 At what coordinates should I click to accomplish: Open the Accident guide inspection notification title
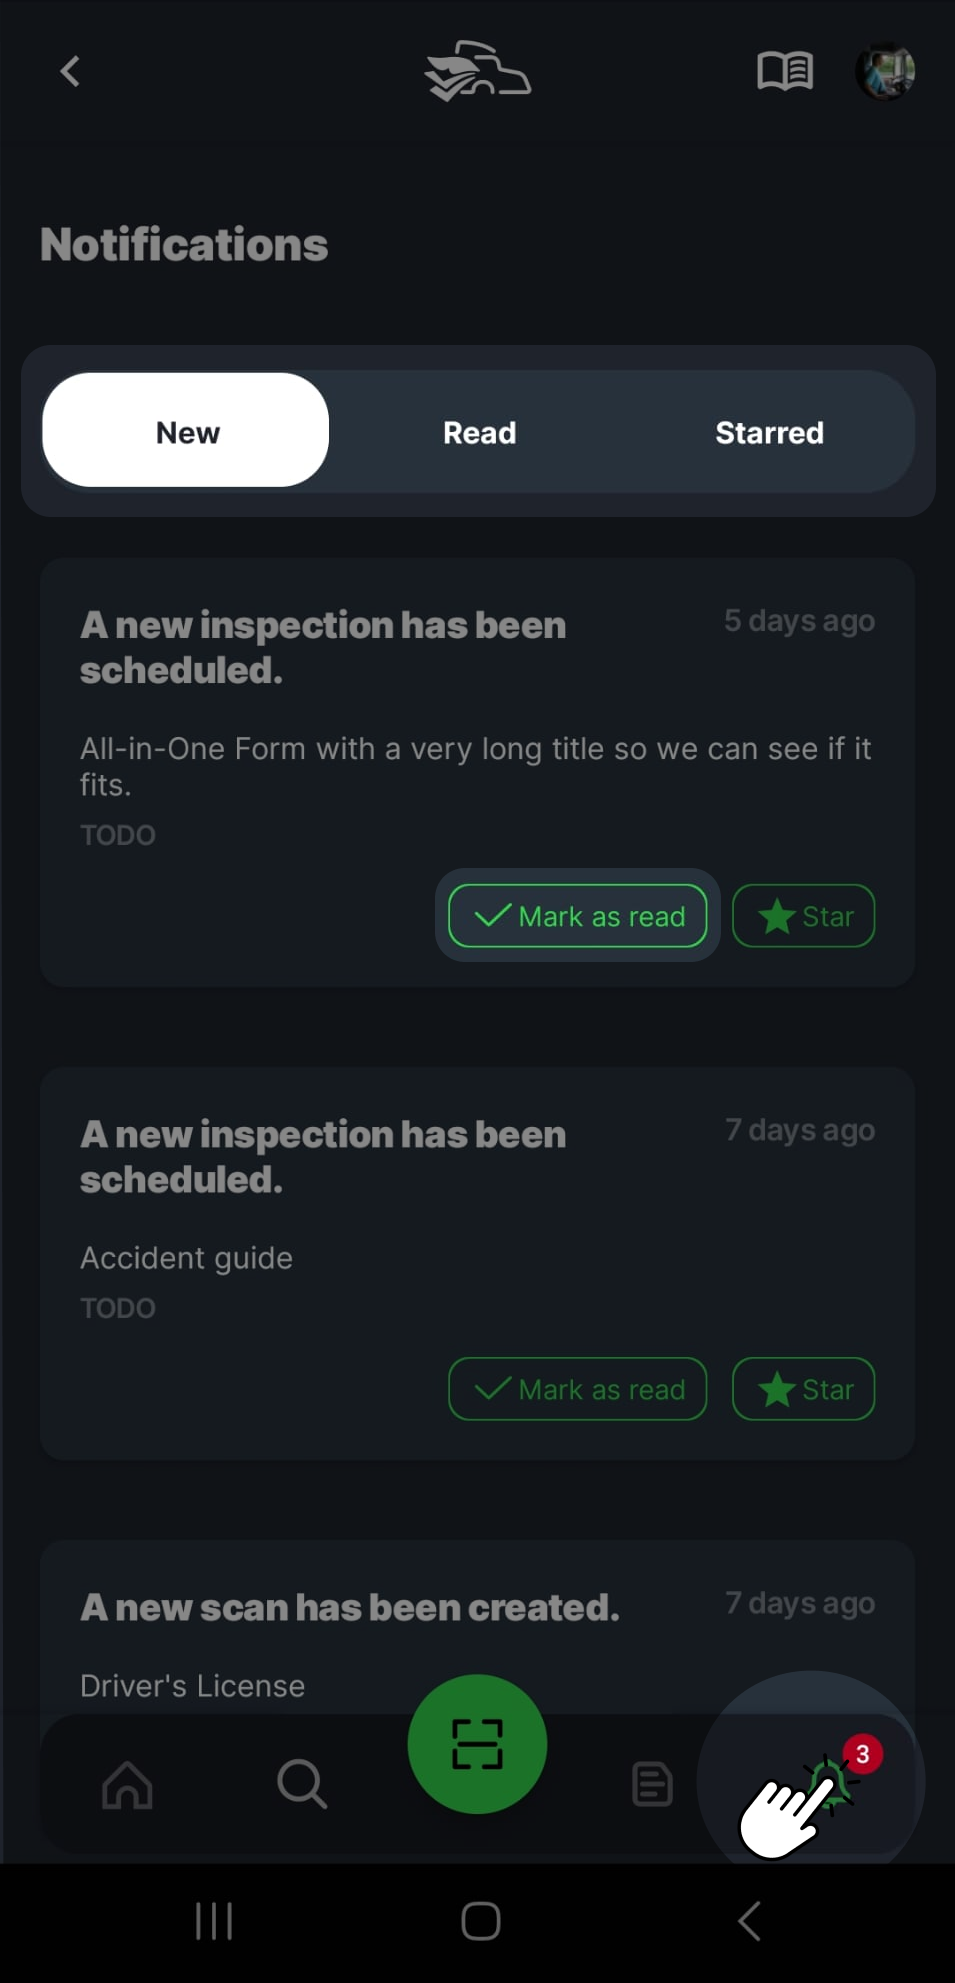(323, 1156)
